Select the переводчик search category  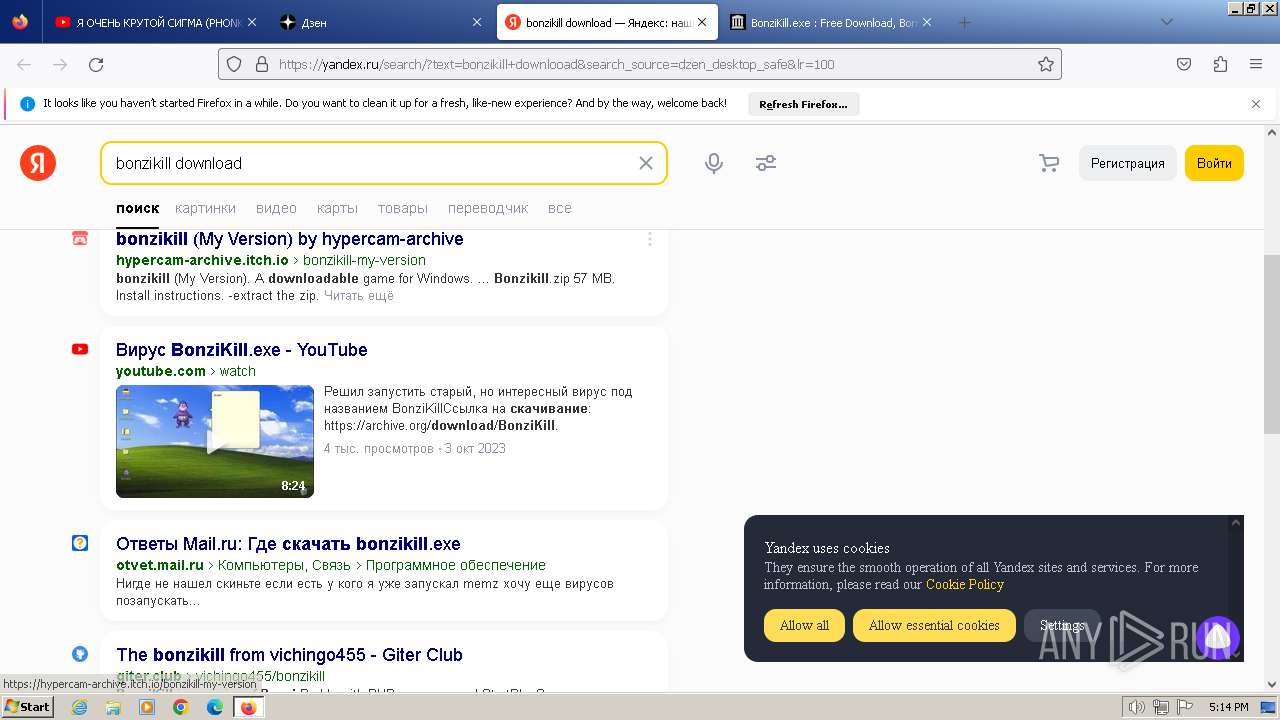pos(488,208)
